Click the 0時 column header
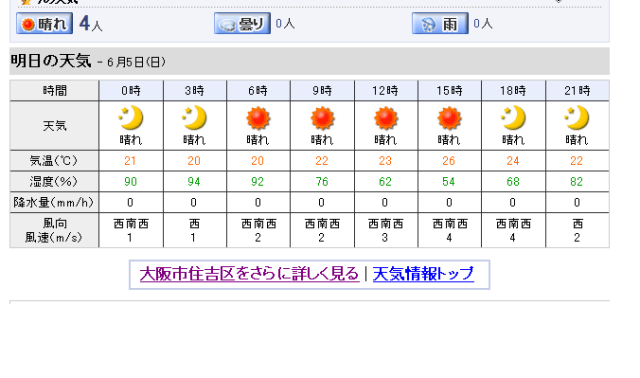640x378 pixels. (x=131, y=91)
